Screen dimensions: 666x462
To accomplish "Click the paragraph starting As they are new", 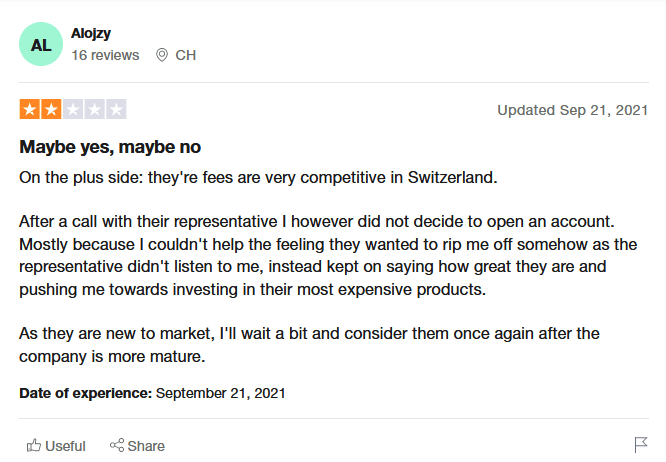I will tap(309, 345).
